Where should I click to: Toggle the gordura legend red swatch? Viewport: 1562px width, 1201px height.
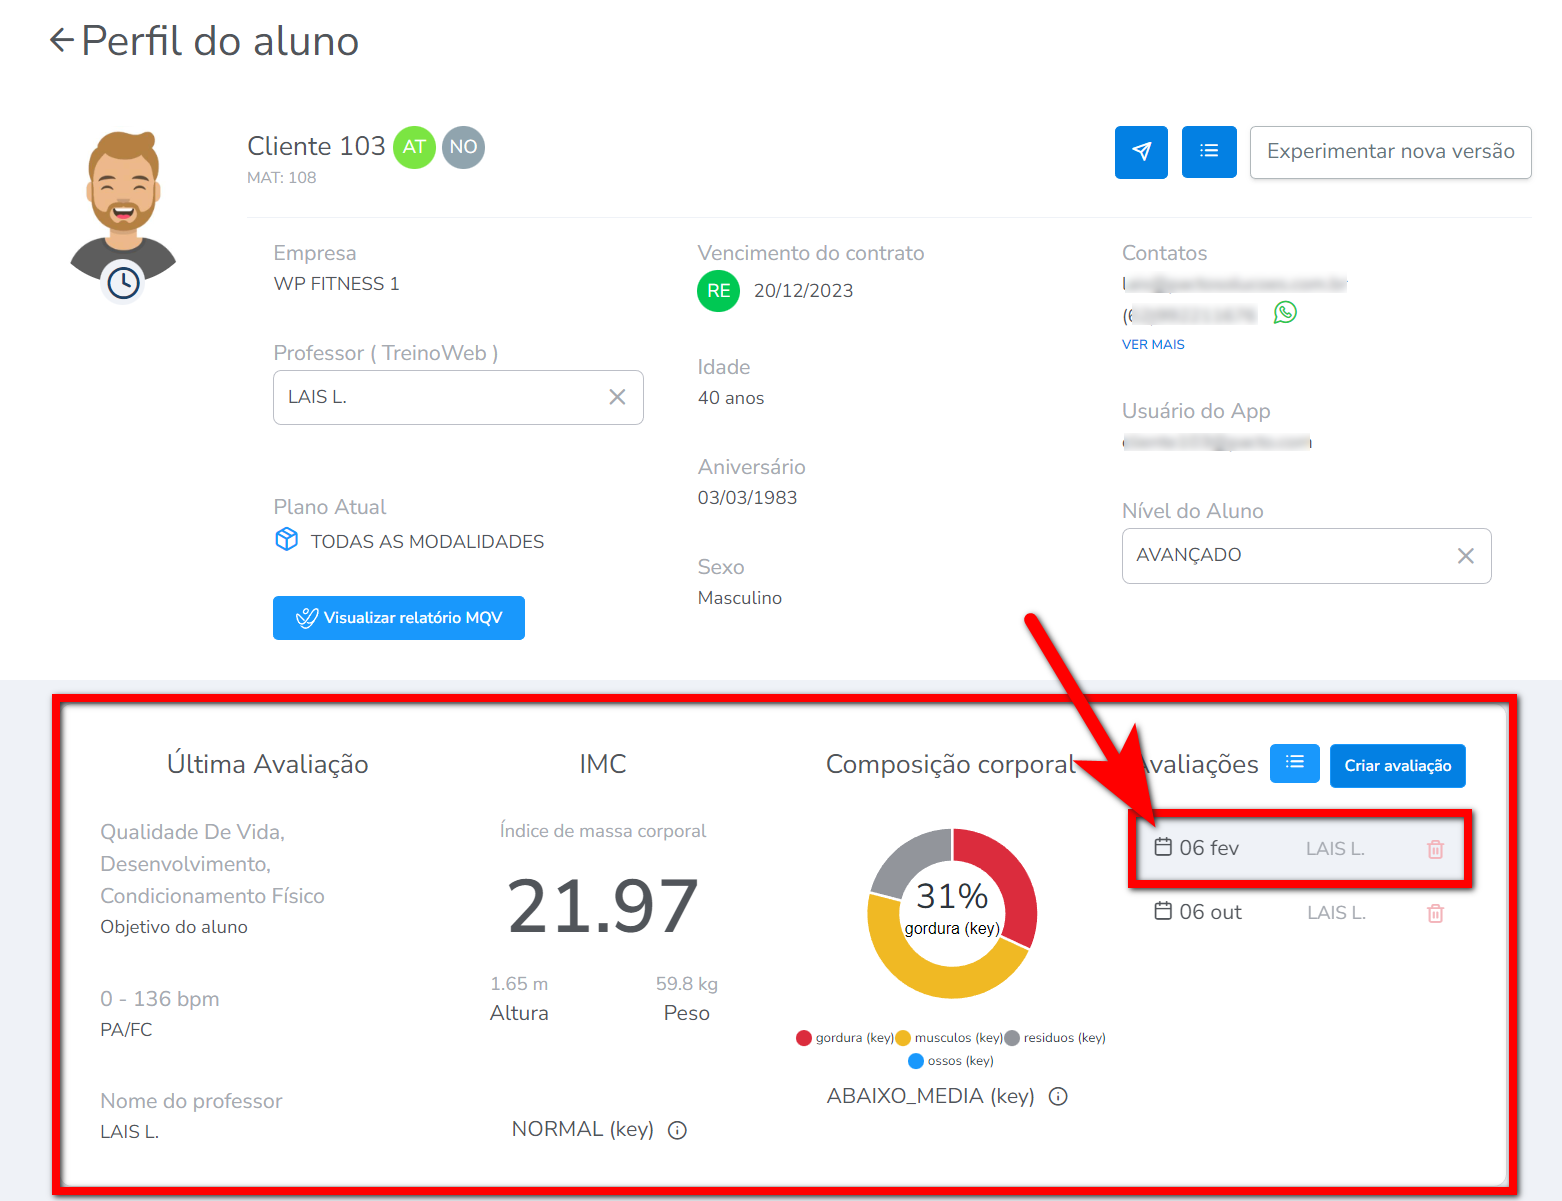pos(804,1038)
